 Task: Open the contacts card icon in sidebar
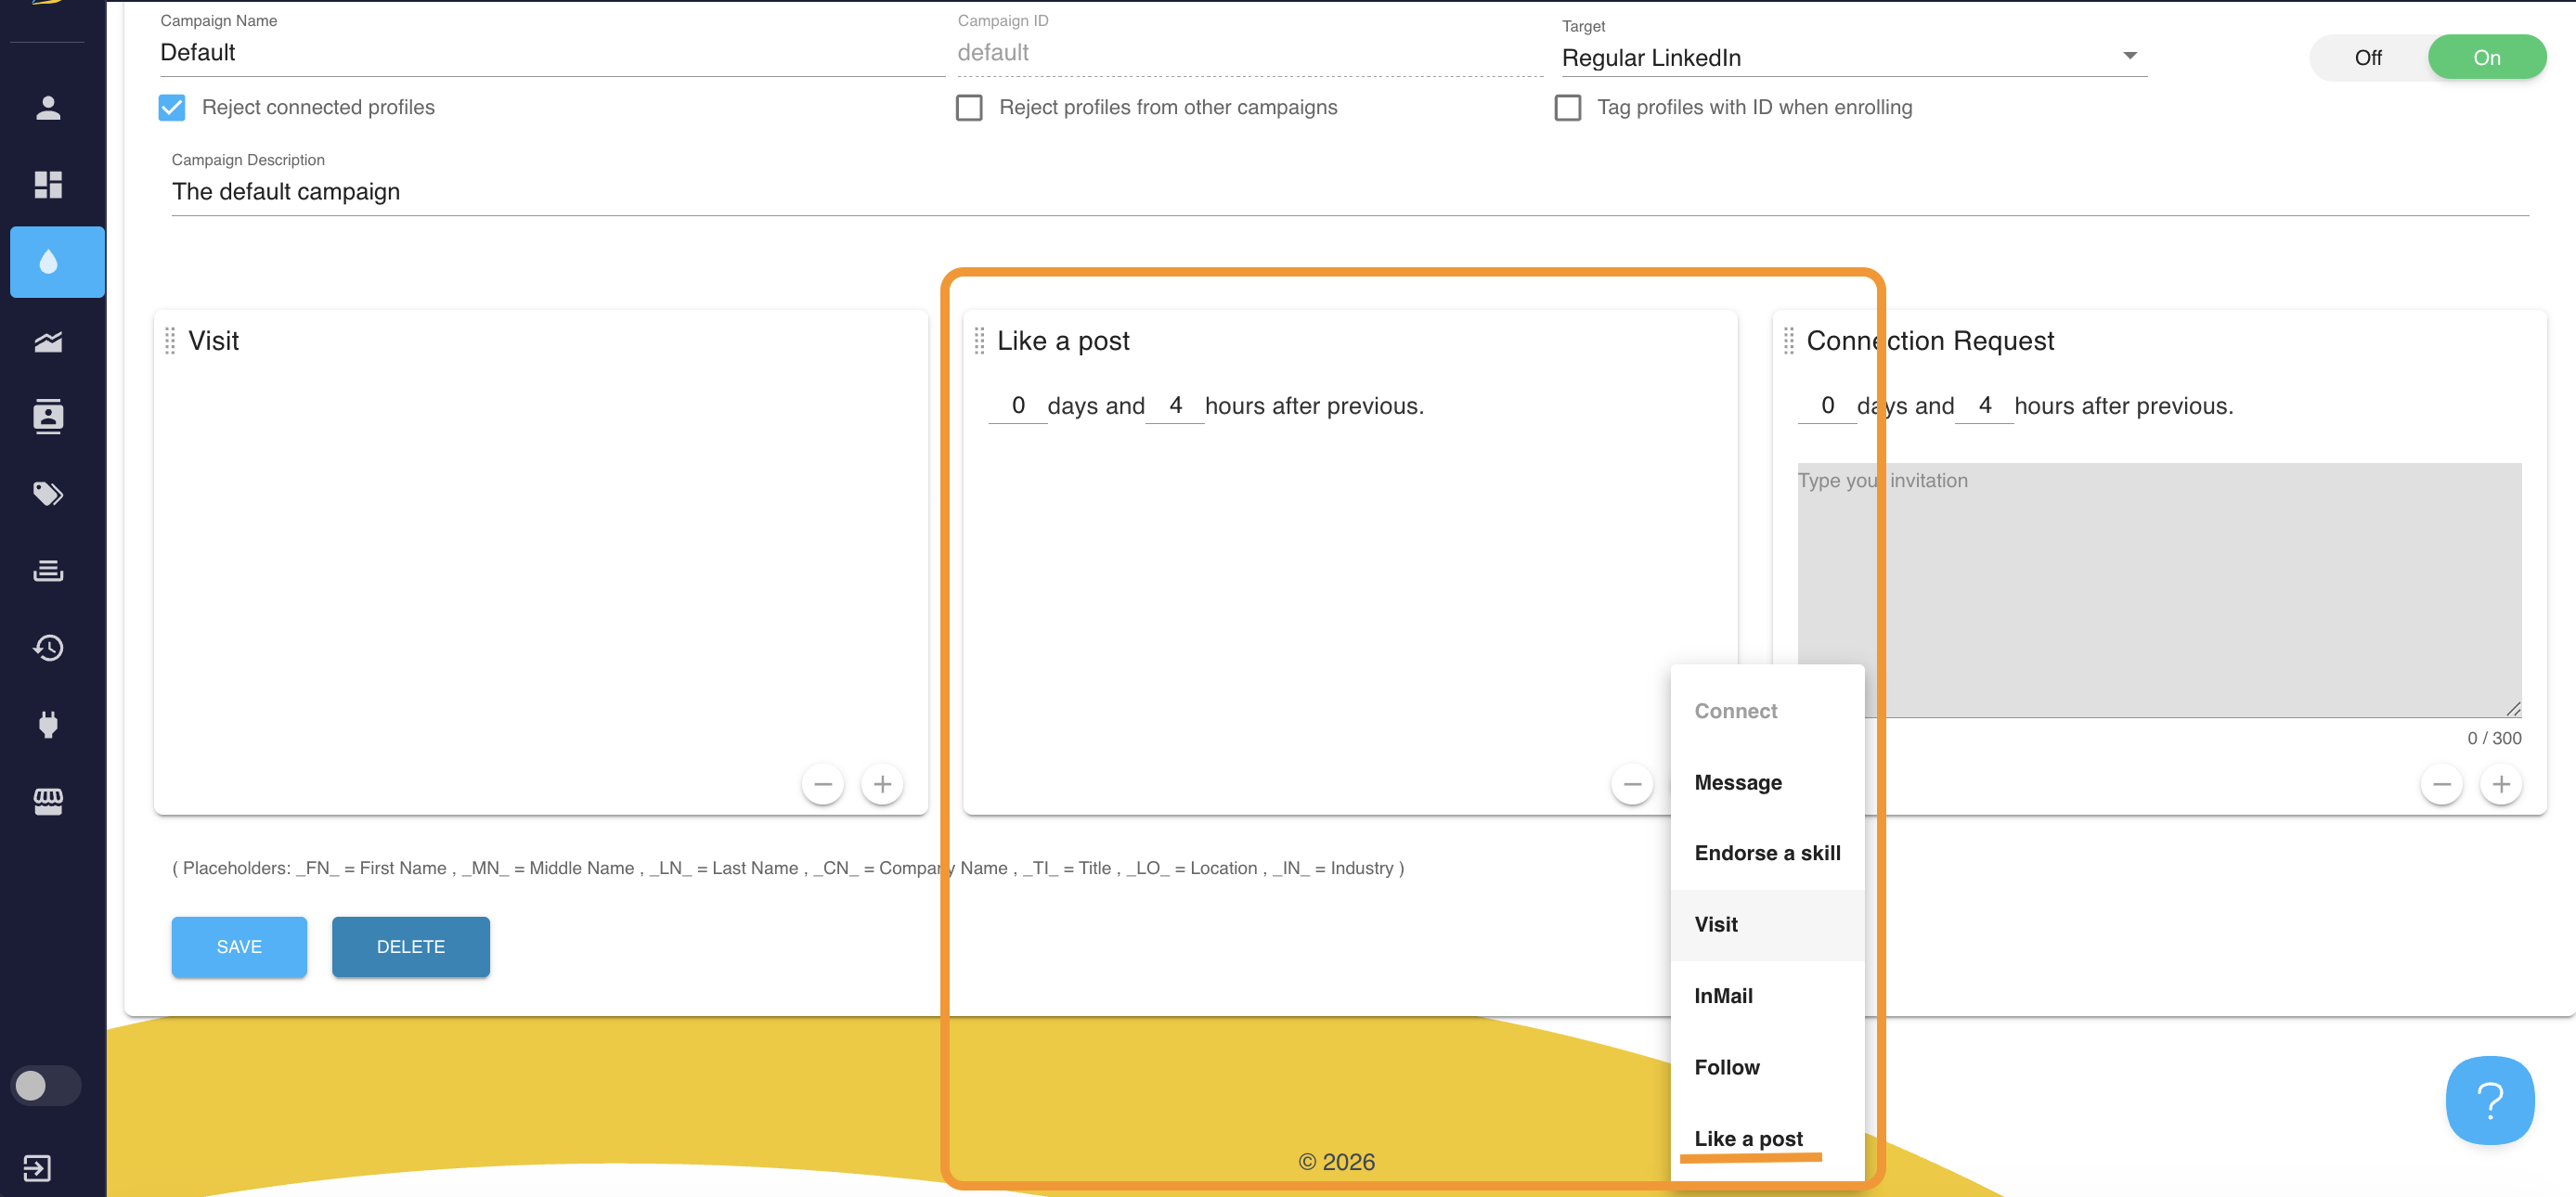(x=48, y=417)
